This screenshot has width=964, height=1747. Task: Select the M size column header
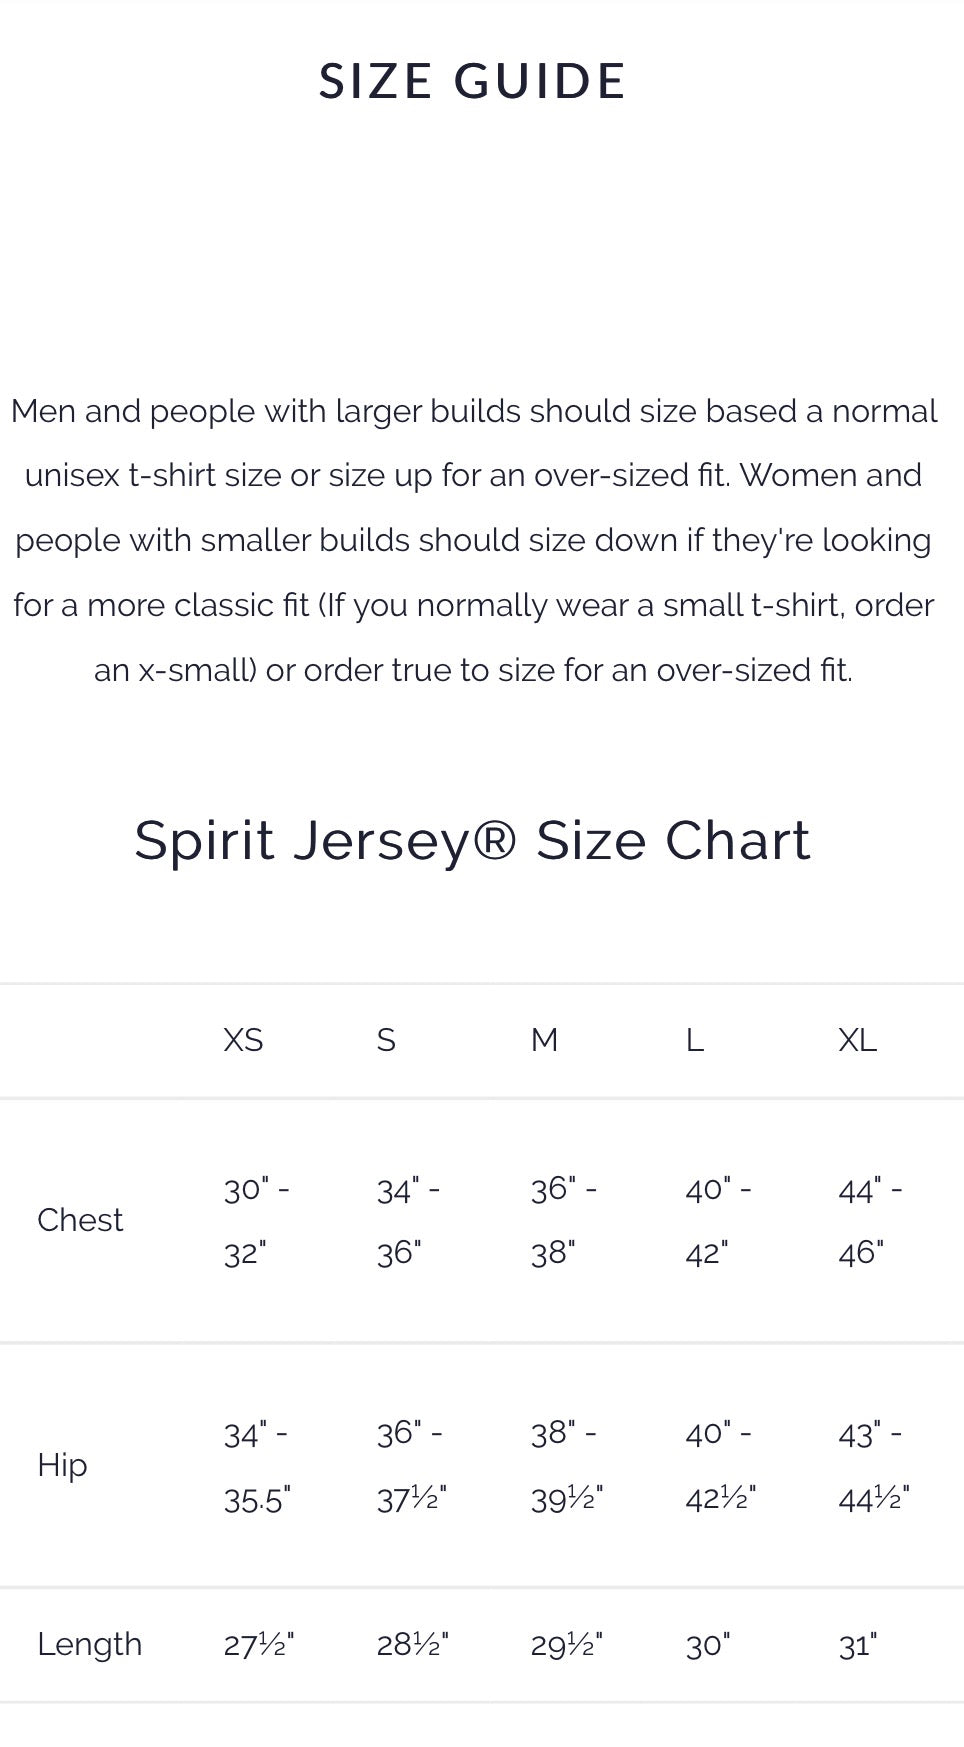[x=544, y=1040]
